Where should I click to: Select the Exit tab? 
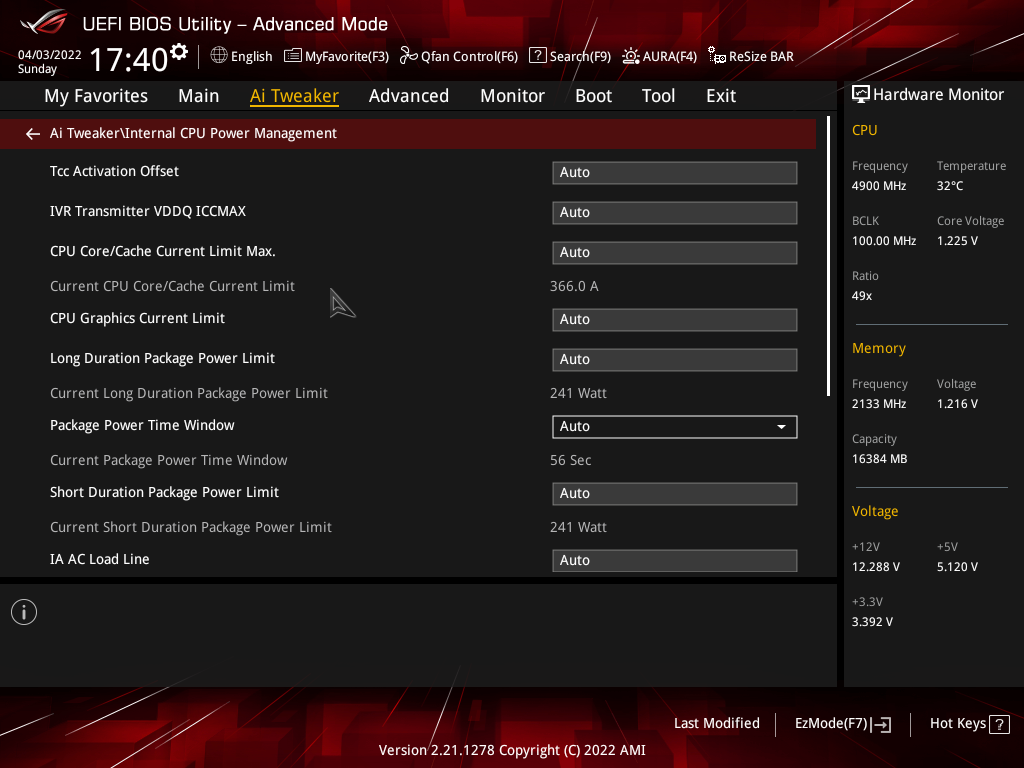pyautogui.click(x=721, y=96)
